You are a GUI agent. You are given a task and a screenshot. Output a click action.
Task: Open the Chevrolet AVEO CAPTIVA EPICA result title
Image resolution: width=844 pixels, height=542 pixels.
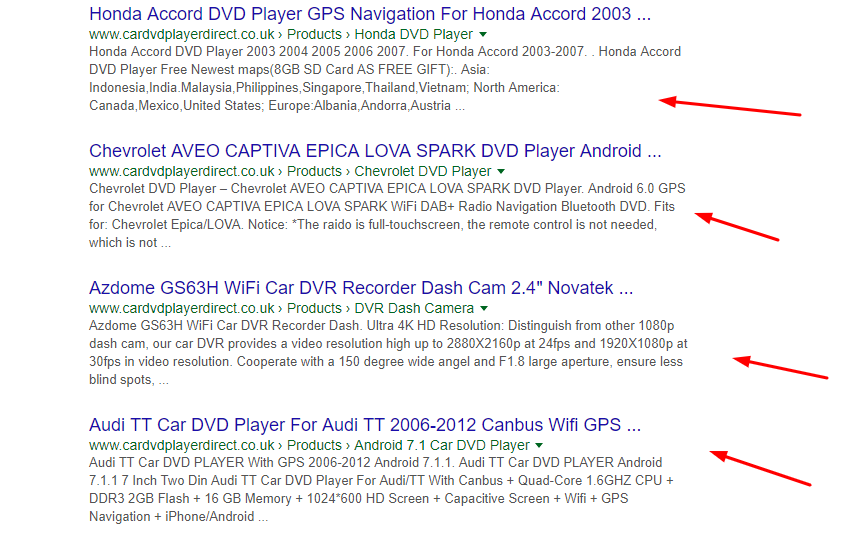[375, 151]
